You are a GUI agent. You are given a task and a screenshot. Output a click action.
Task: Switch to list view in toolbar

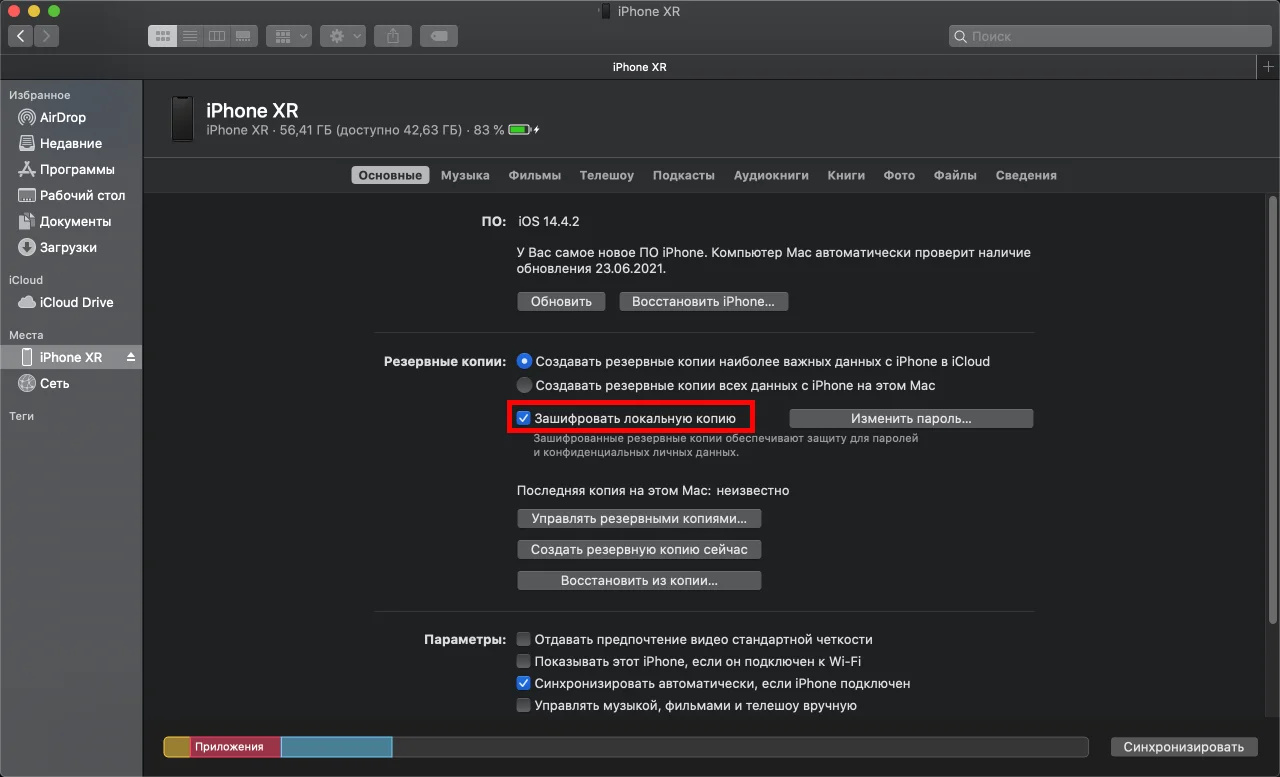coord(189,36)
